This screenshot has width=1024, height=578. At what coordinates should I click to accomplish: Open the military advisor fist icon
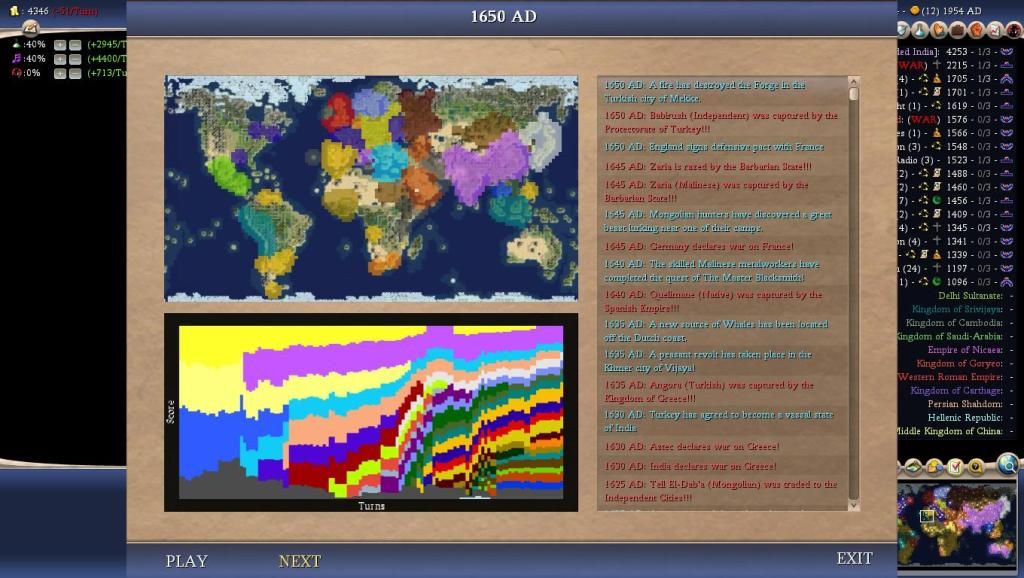(976, 29)
